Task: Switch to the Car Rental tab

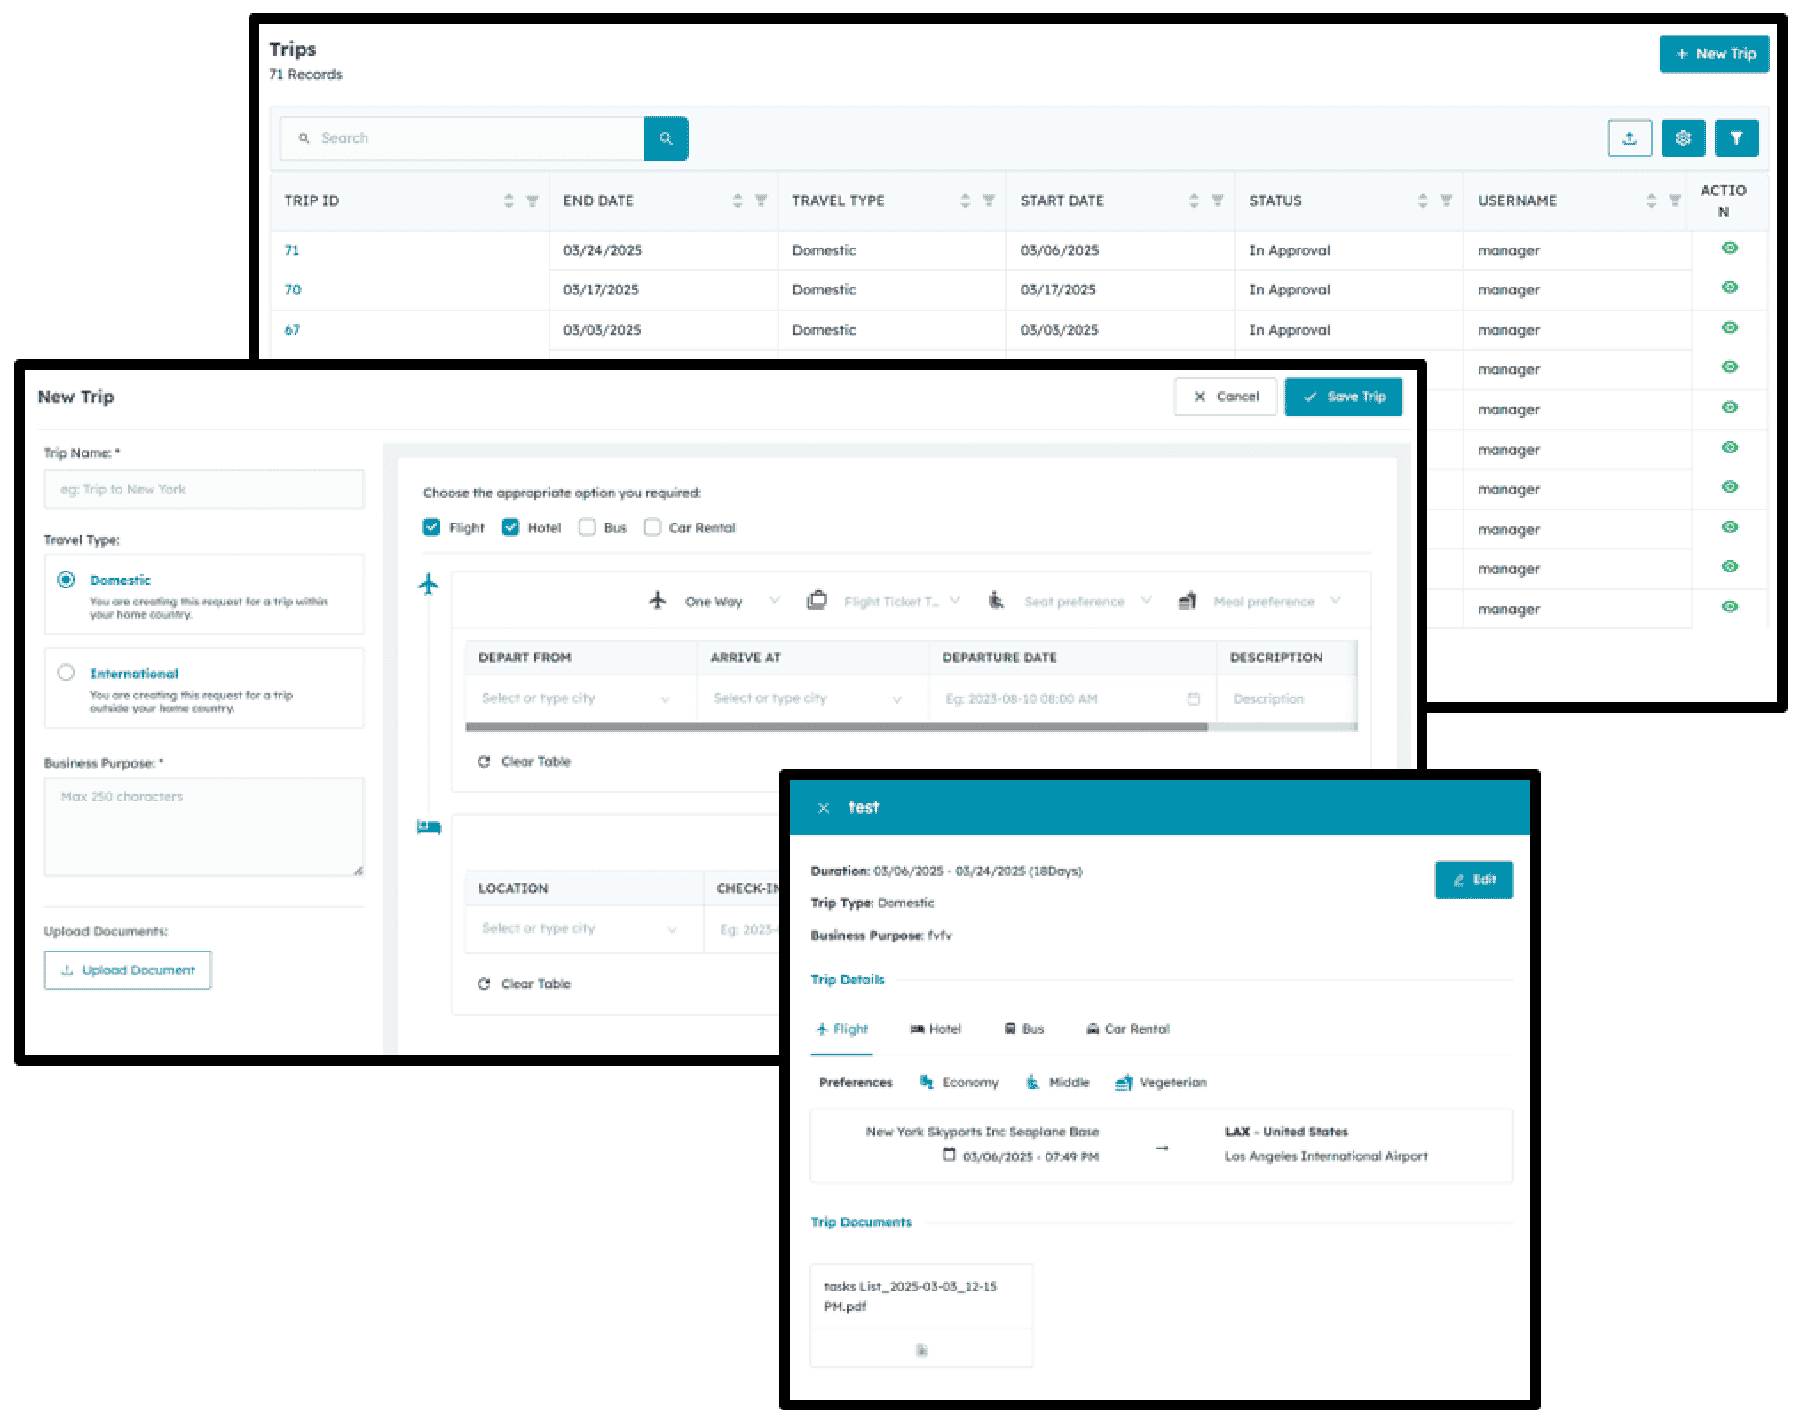Action: point(1128,1029)
